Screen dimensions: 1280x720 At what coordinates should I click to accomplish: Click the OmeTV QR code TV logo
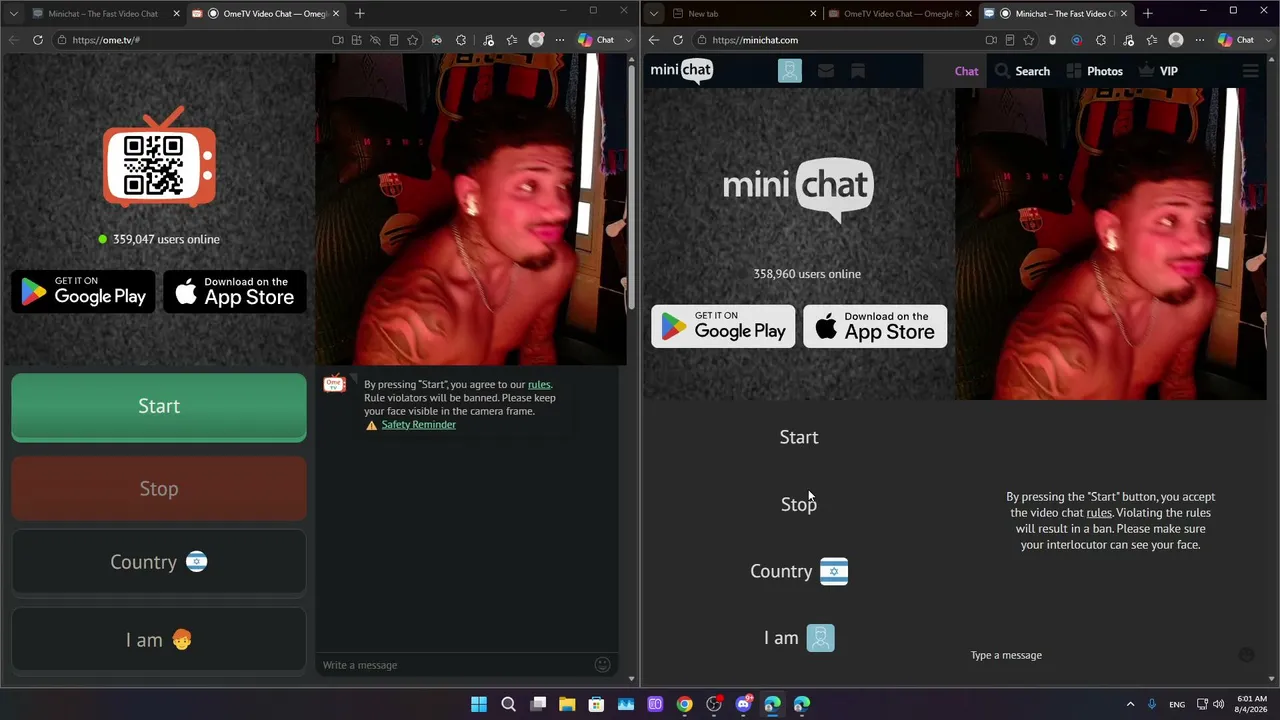[159, 157]
